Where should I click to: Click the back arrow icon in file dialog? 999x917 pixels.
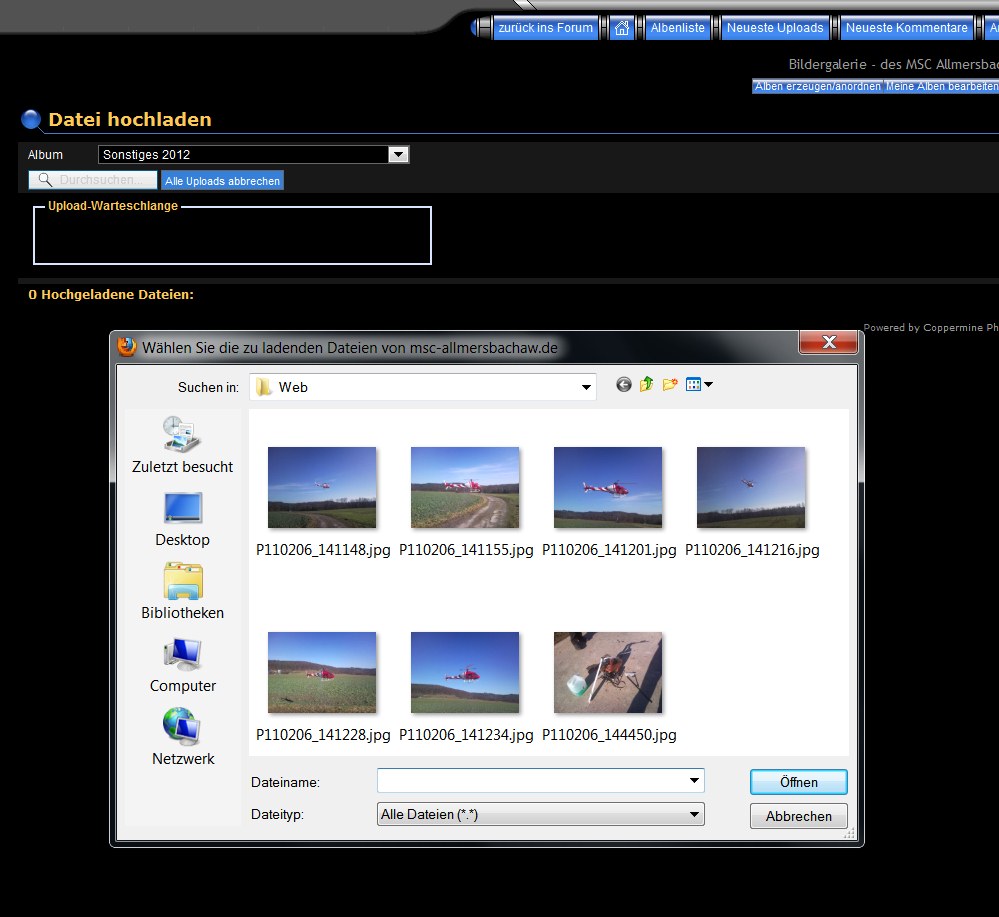624,385
